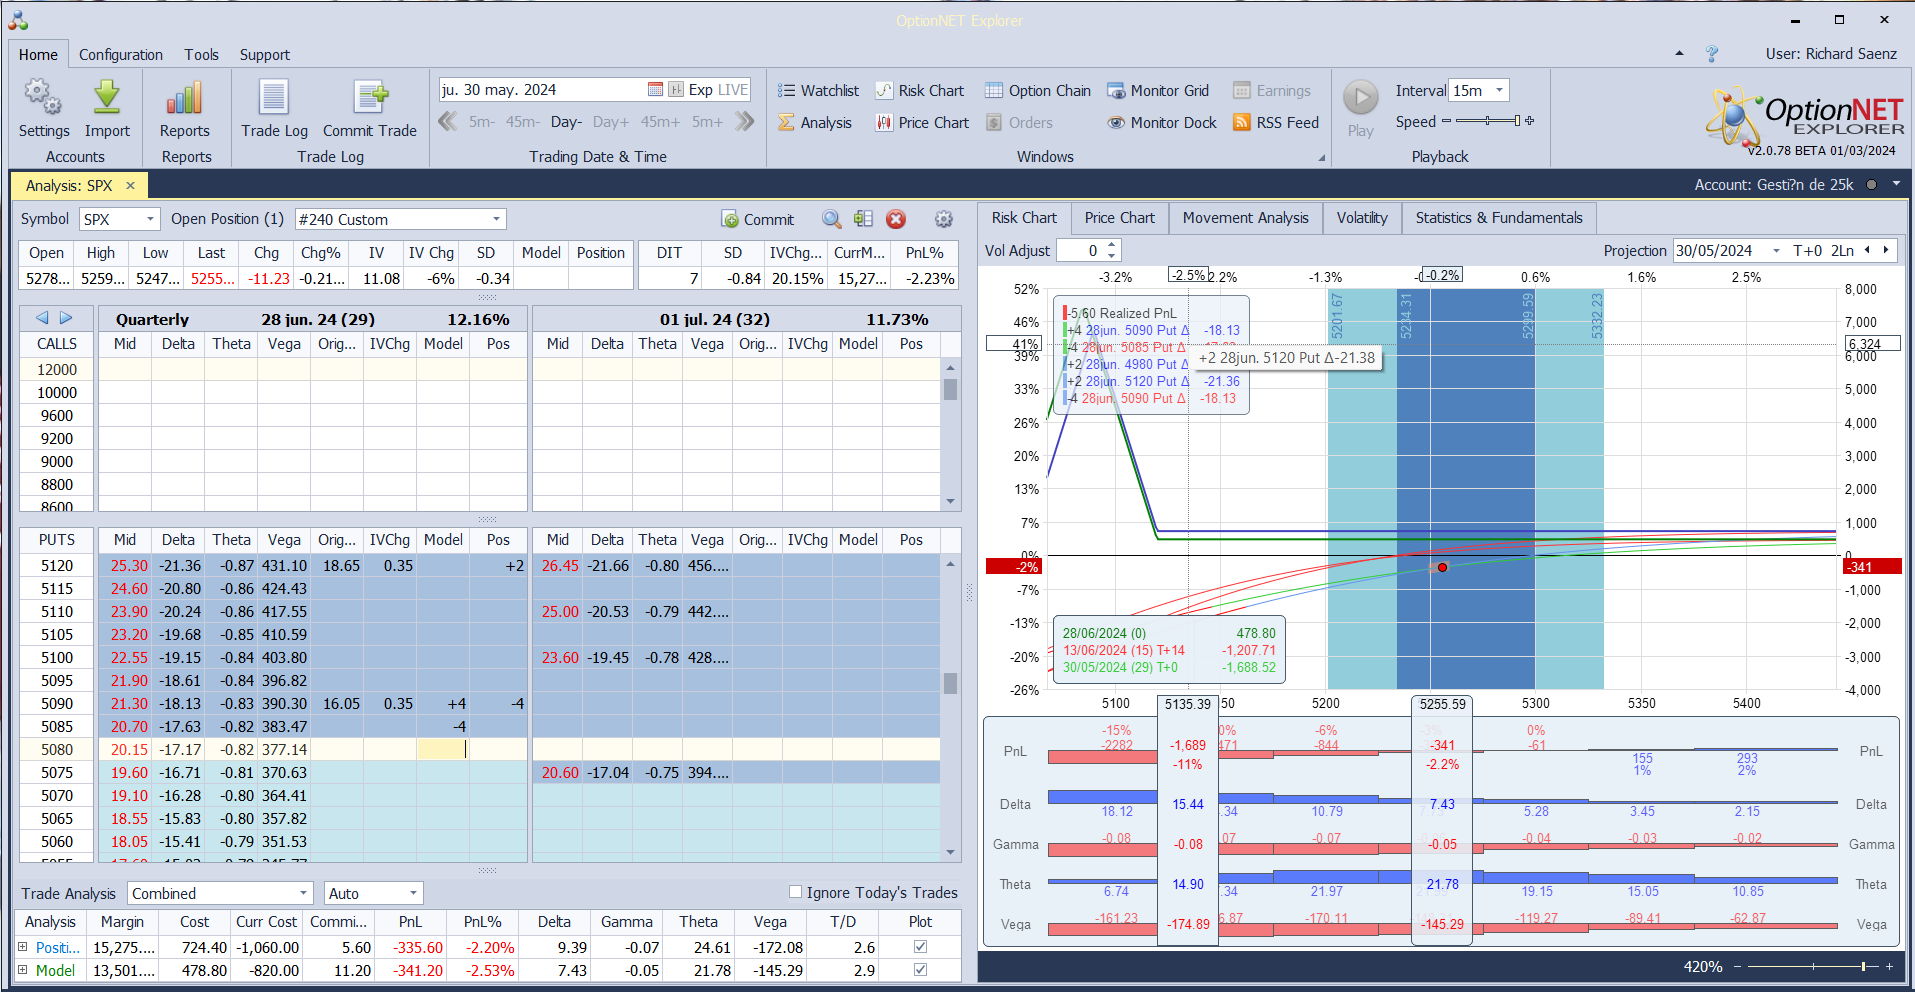This screenshot has height=992, width=1915.
Task: Open Settings from the Accounts group
Action: 44,110
